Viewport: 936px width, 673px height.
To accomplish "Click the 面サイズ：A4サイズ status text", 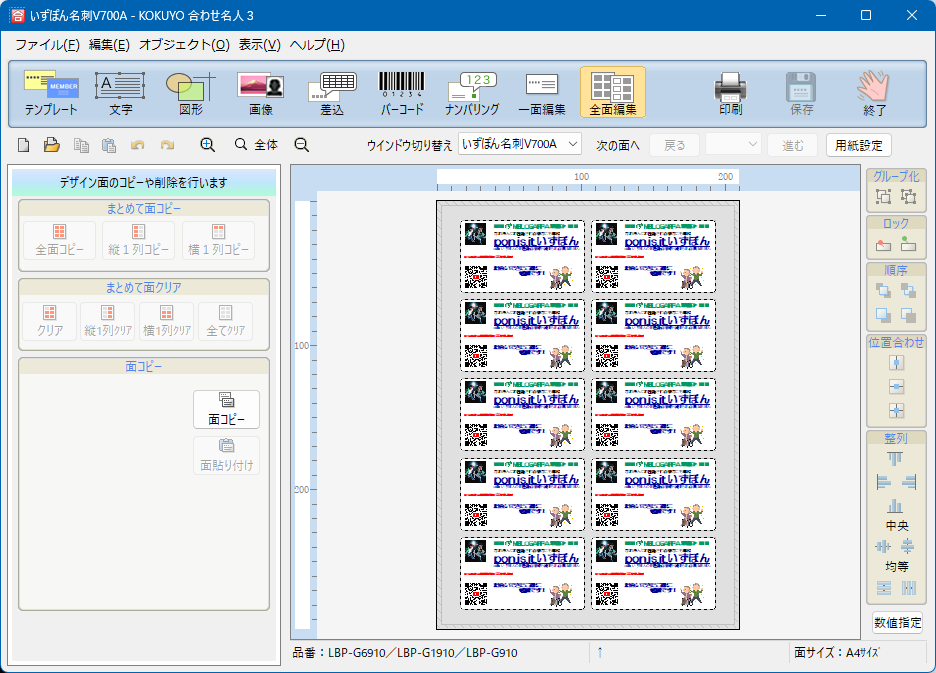I will [836, 653].
